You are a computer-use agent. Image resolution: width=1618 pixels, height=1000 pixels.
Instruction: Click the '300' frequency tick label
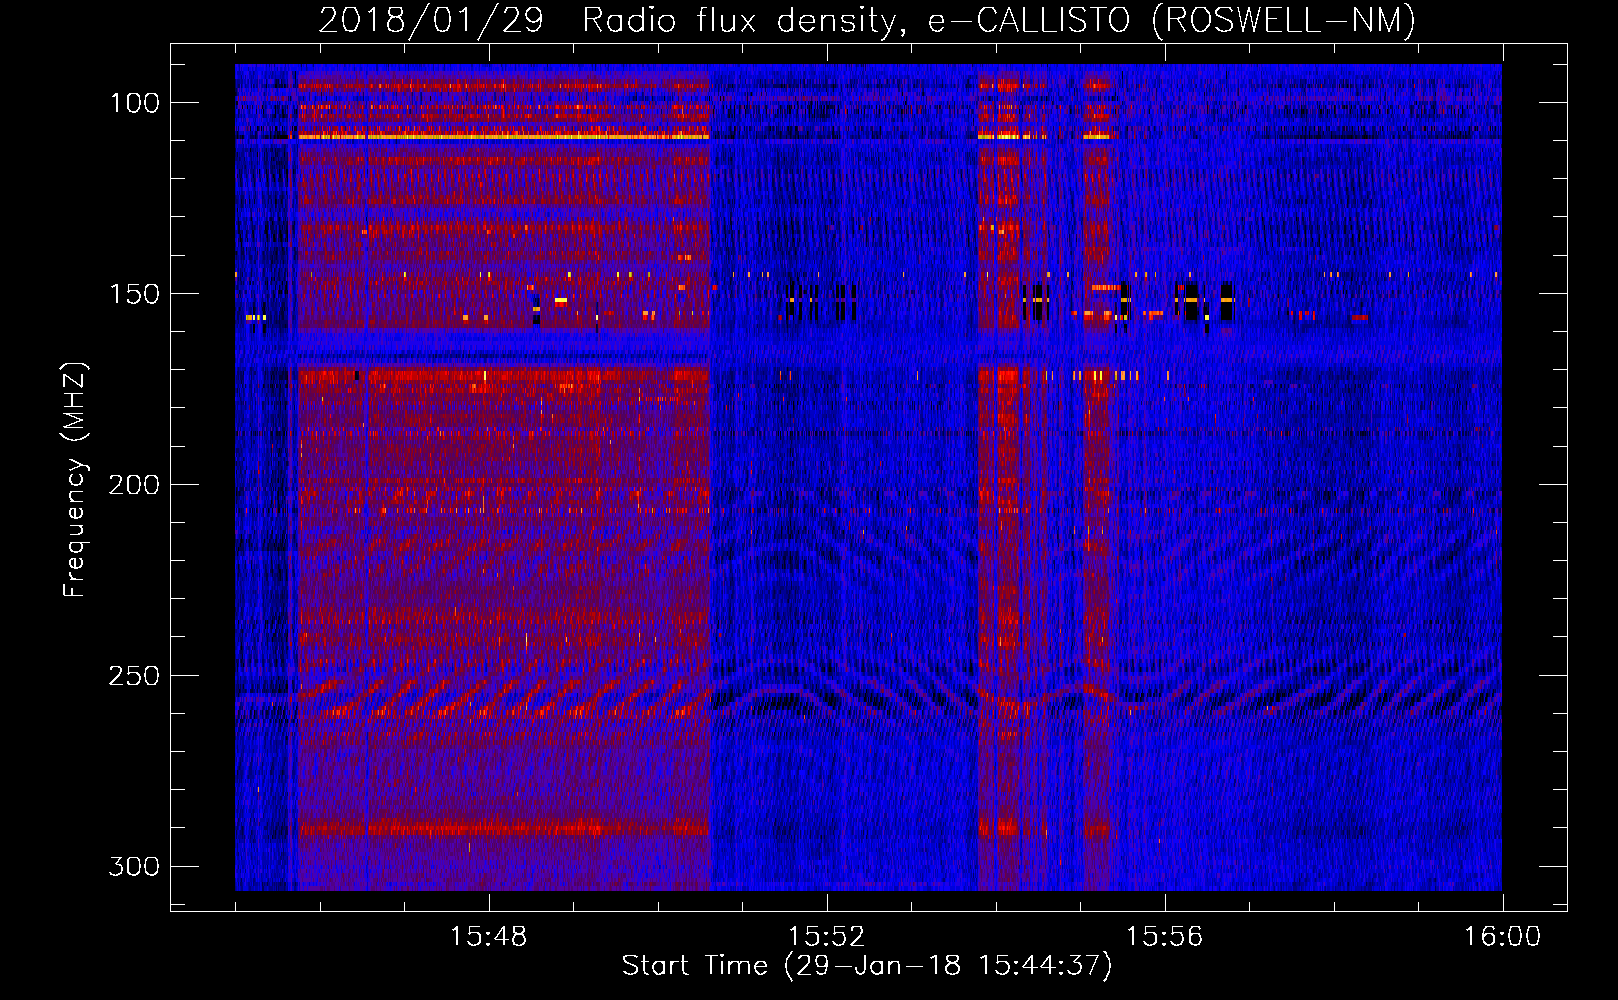[134, 866]
